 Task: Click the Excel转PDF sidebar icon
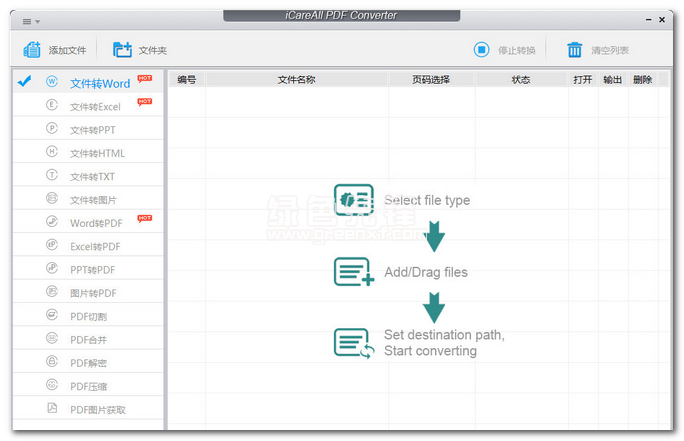52,246
